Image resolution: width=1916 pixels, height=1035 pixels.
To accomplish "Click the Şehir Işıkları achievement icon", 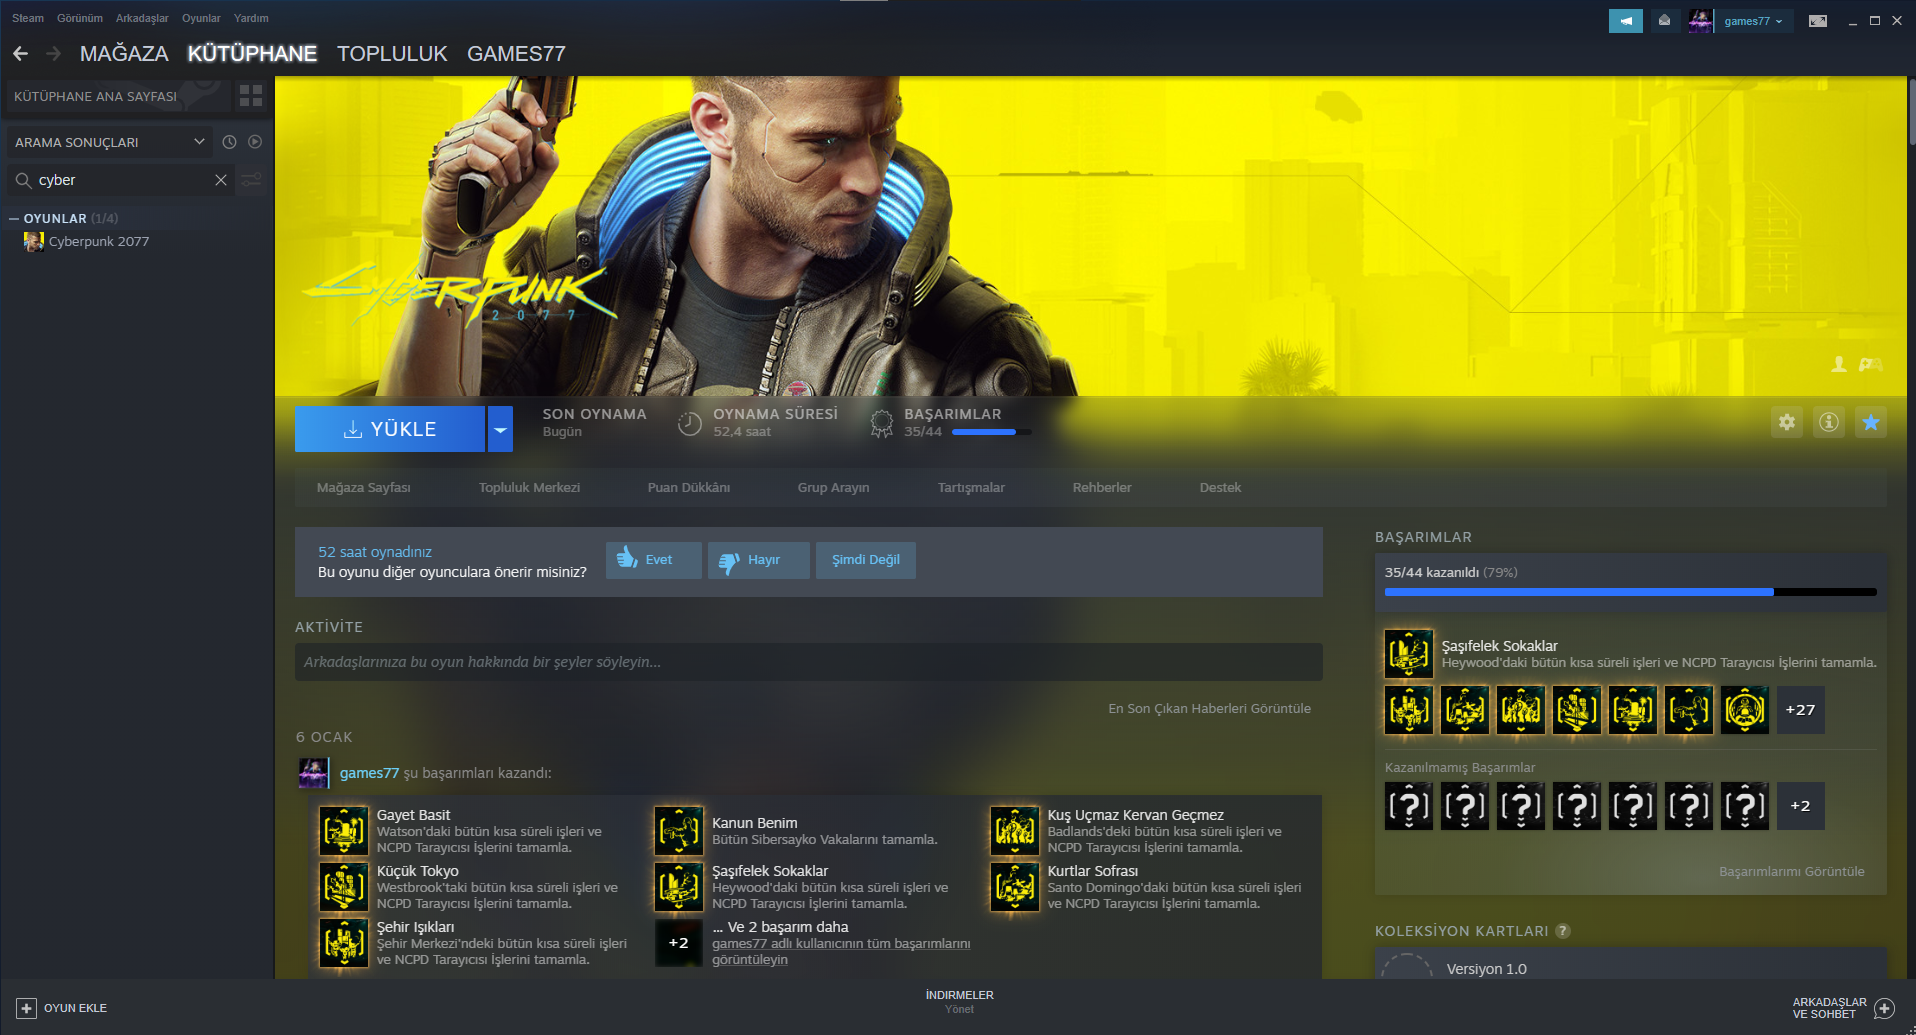I will point(344,943).
